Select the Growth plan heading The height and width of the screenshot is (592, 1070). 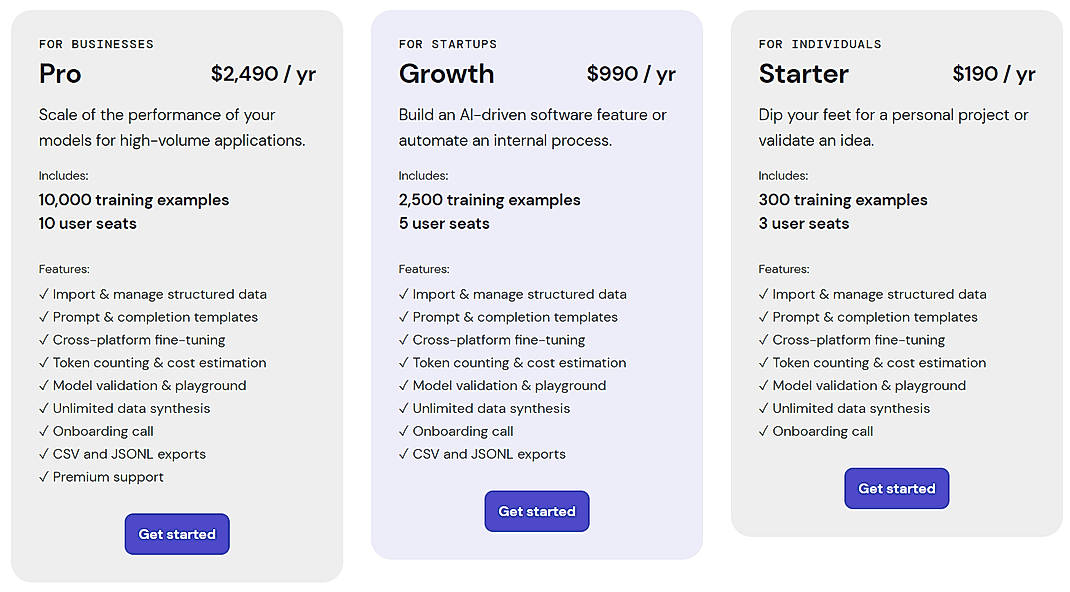pos(446,74)
